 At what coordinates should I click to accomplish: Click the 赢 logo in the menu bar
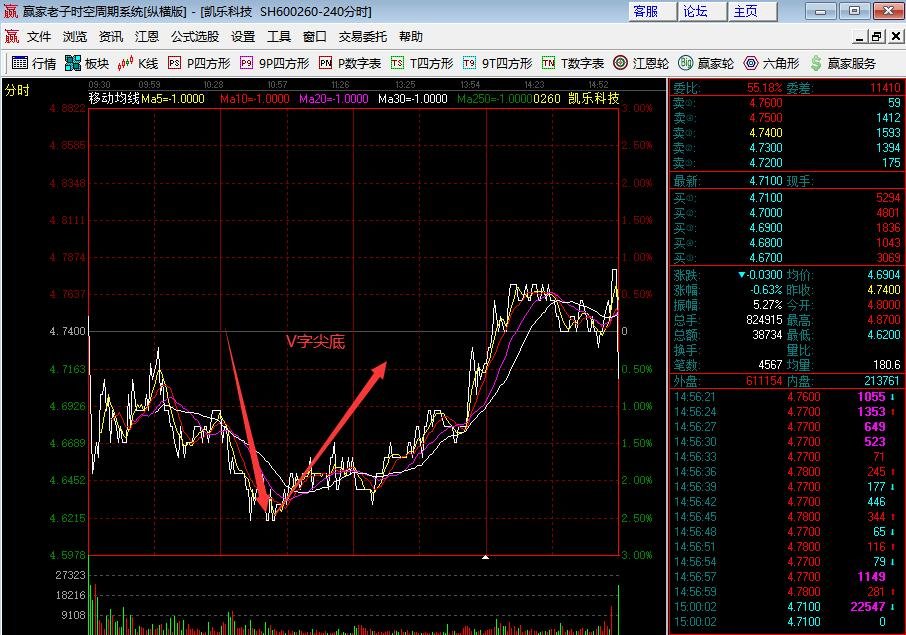point(12,36)
